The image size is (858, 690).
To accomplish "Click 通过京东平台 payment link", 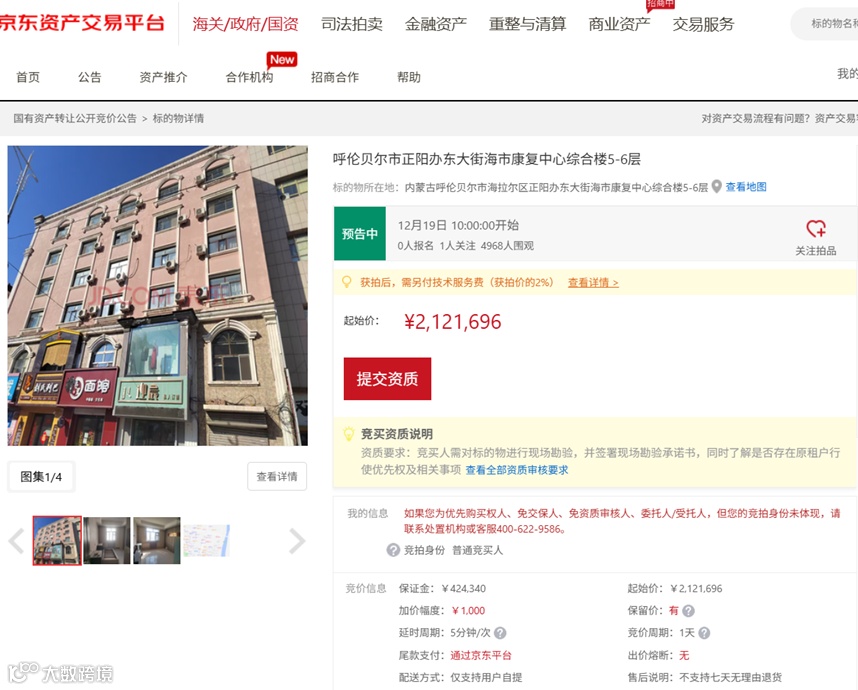I will (x=481, y=656).
